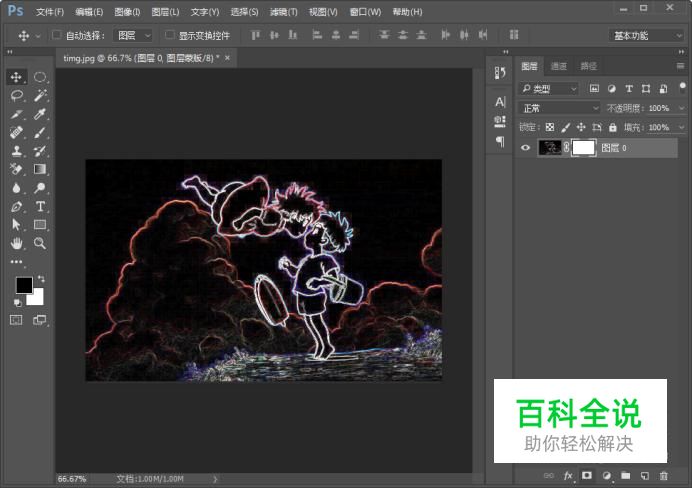Reset default foreground and background colors

[18, 303]
